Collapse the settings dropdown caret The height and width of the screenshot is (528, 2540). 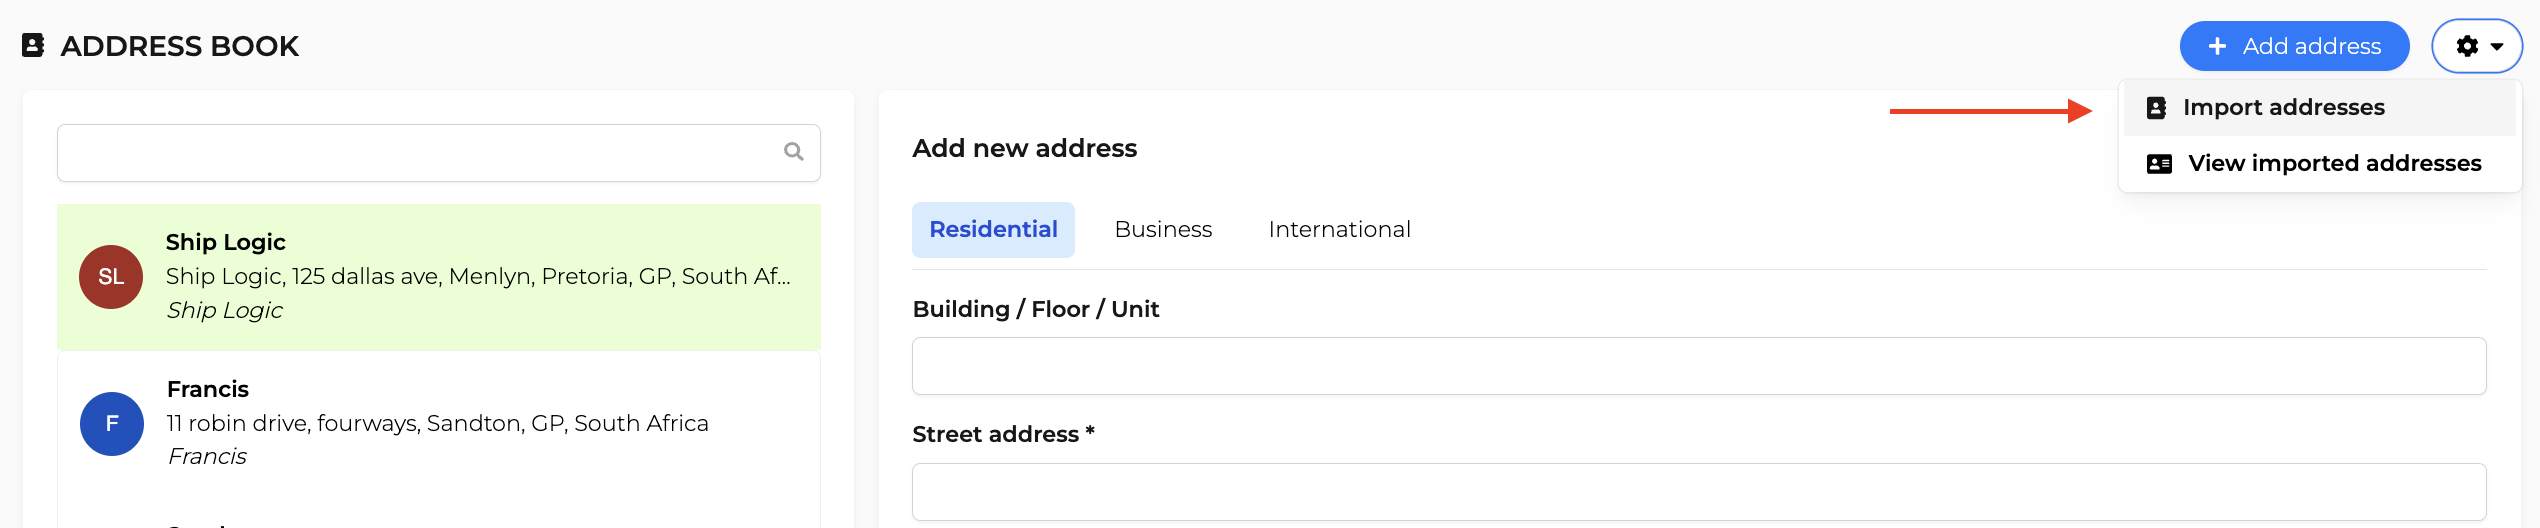coord(2497,47)
